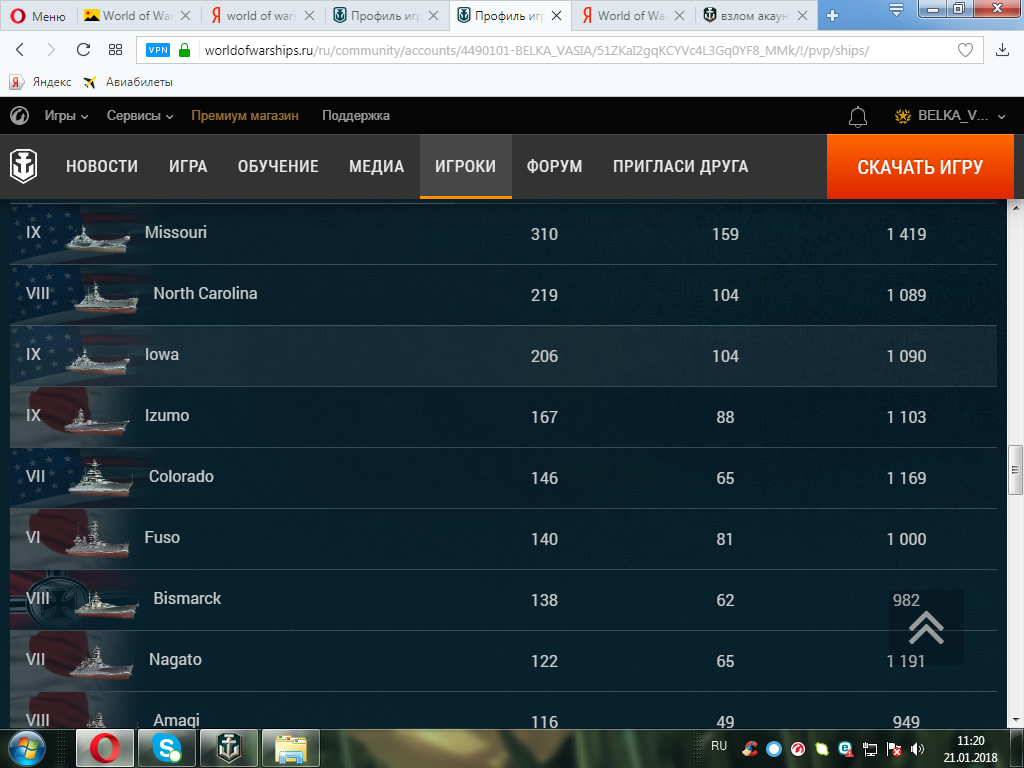This screenshot has height=768, width=1024.
Task: Reload the page with the refresh icon
Action: point(83,50)
